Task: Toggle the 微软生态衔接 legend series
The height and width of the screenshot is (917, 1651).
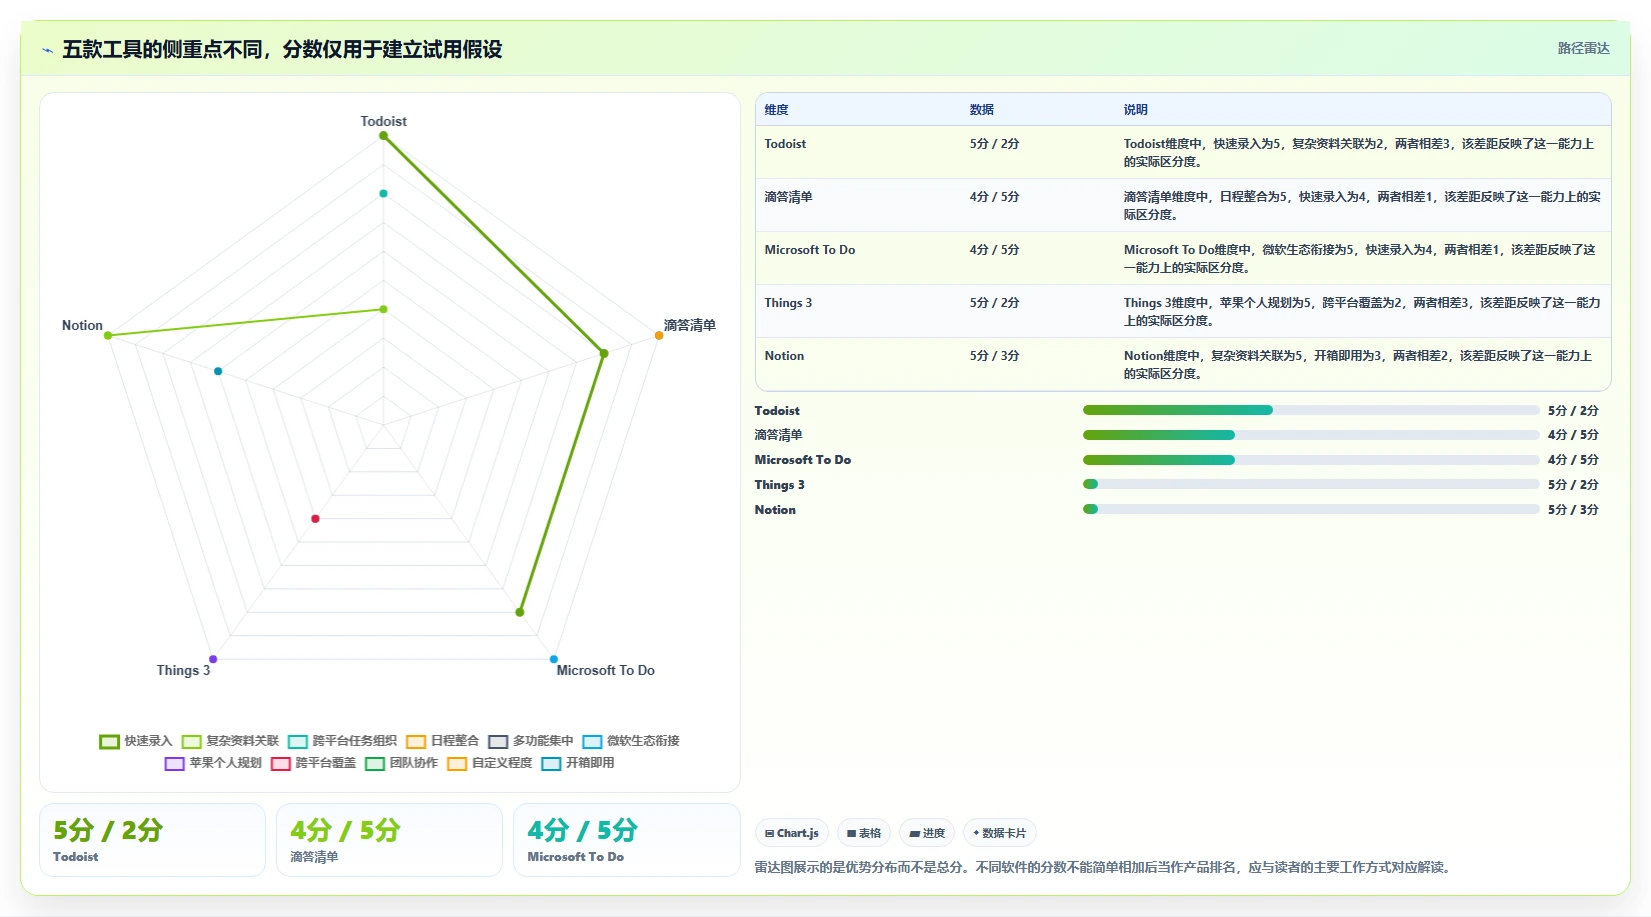Action: coord(631,741)
